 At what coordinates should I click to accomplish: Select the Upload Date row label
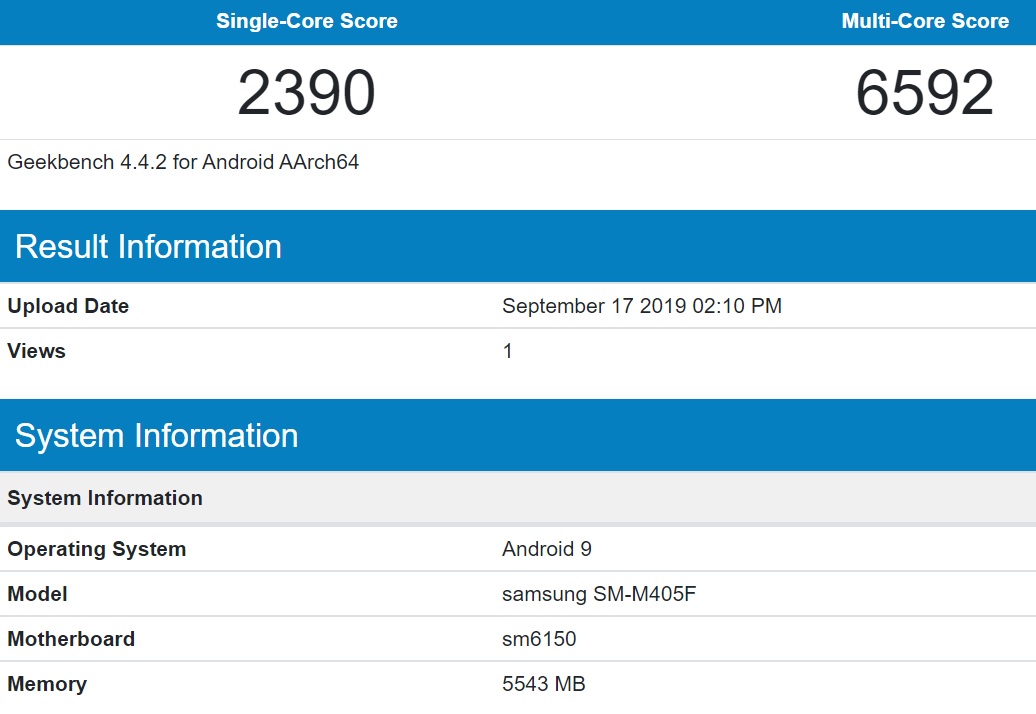click(x=68, y=306)
